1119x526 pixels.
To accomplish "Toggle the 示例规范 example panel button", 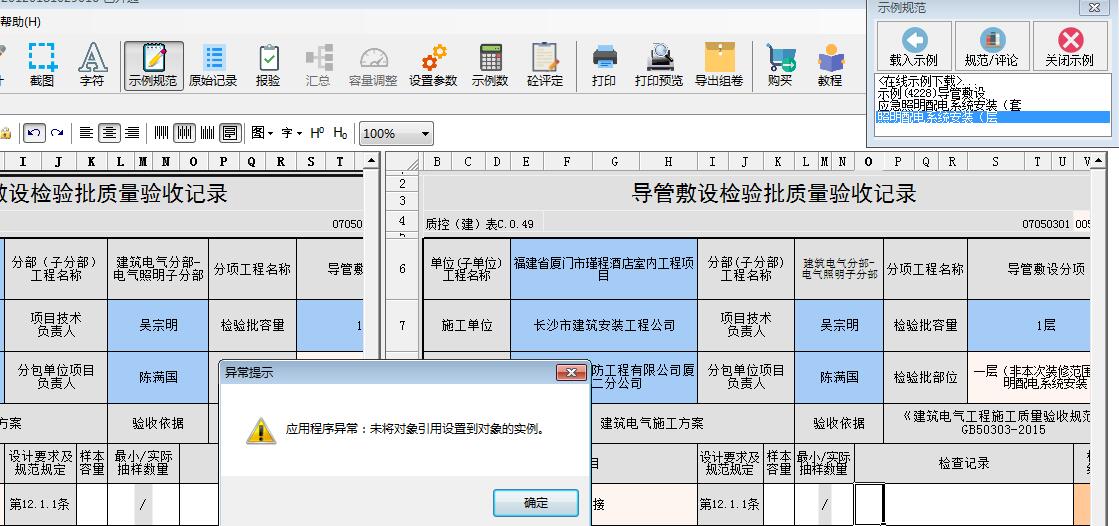I will [x=153, y=64].
